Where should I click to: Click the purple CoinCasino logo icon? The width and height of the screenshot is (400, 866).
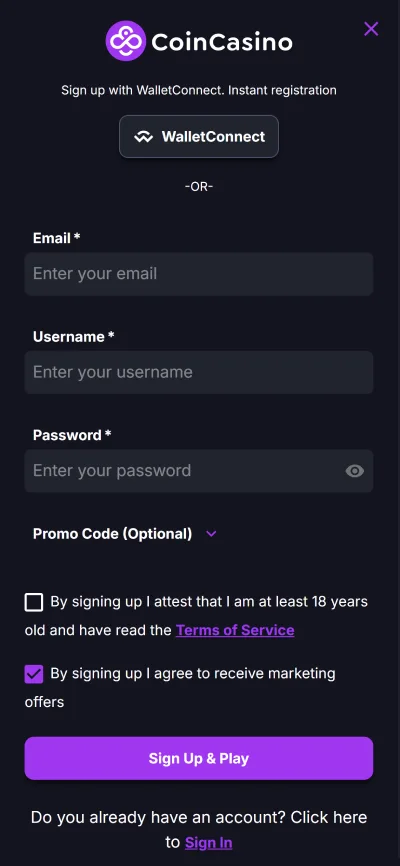click(126, 41)
